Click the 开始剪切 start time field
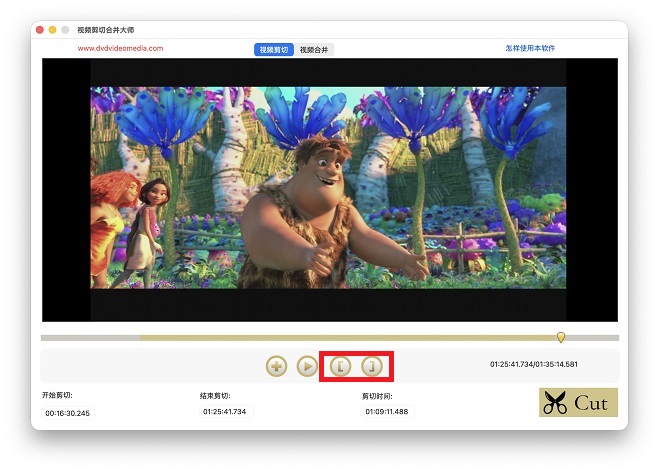This screenshot has height=471, width=659. 68,412
